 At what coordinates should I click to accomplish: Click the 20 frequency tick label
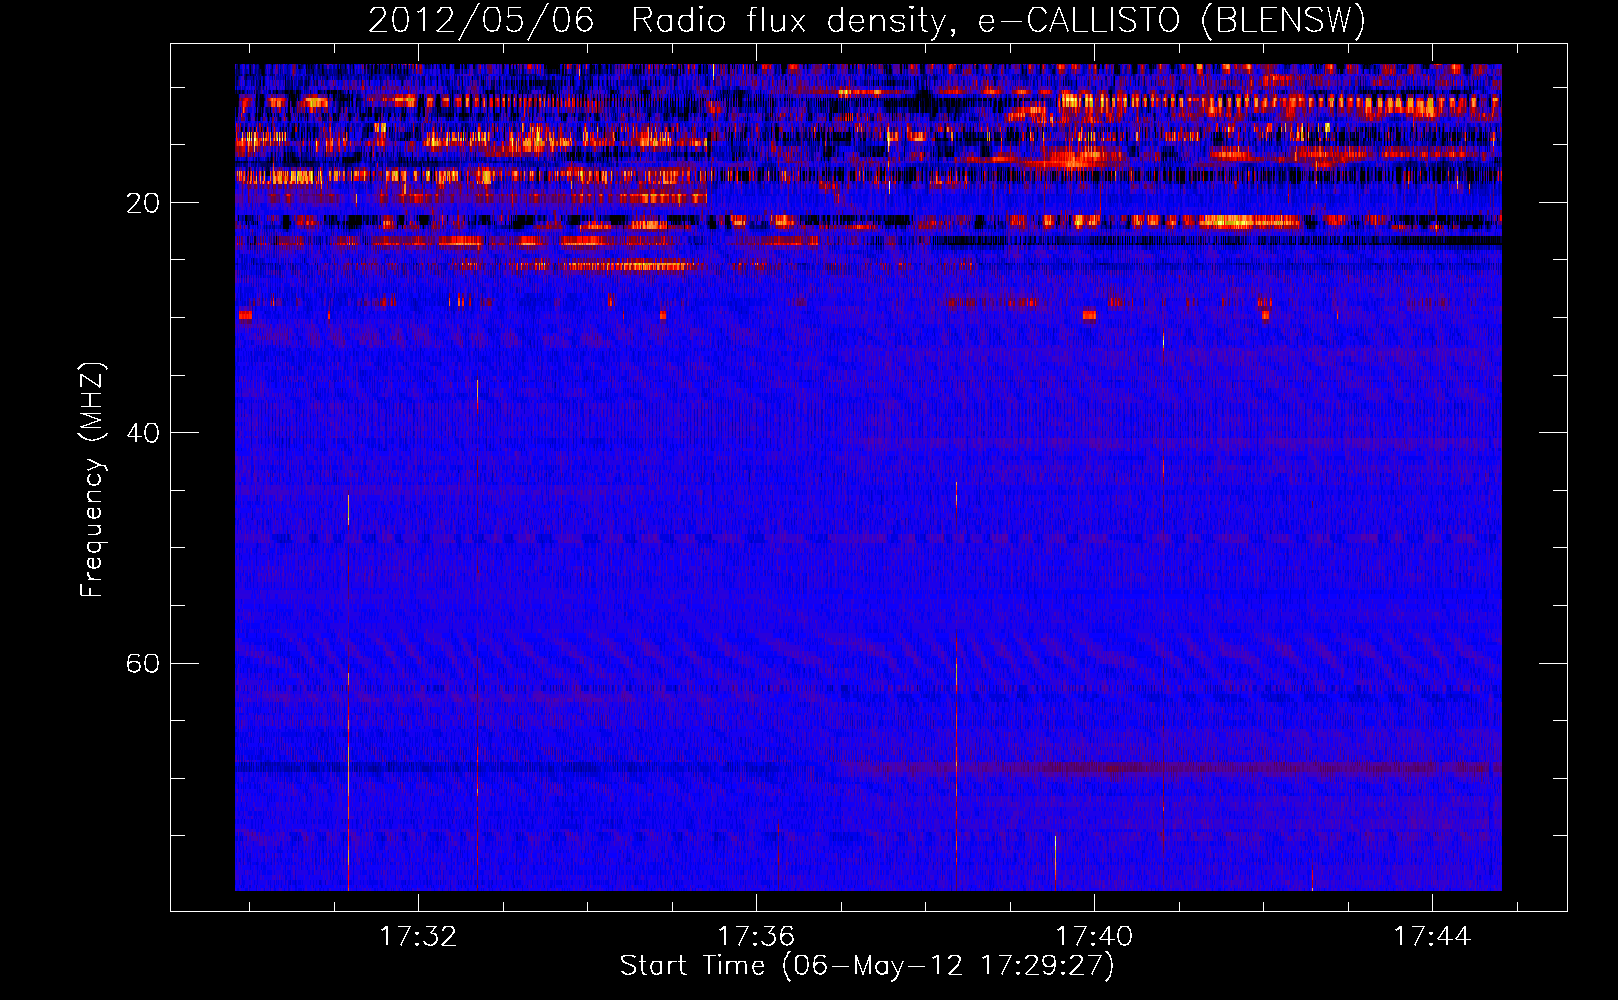click(x=142, y=203)
